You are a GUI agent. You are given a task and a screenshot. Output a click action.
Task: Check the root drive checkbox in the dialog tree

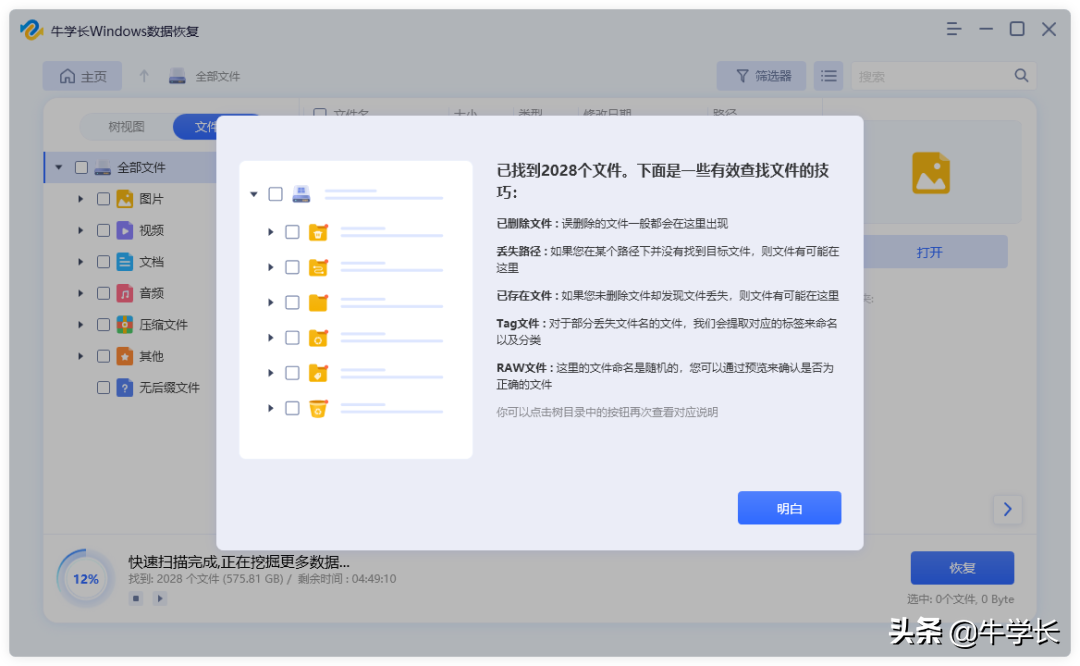click(276, 194)
